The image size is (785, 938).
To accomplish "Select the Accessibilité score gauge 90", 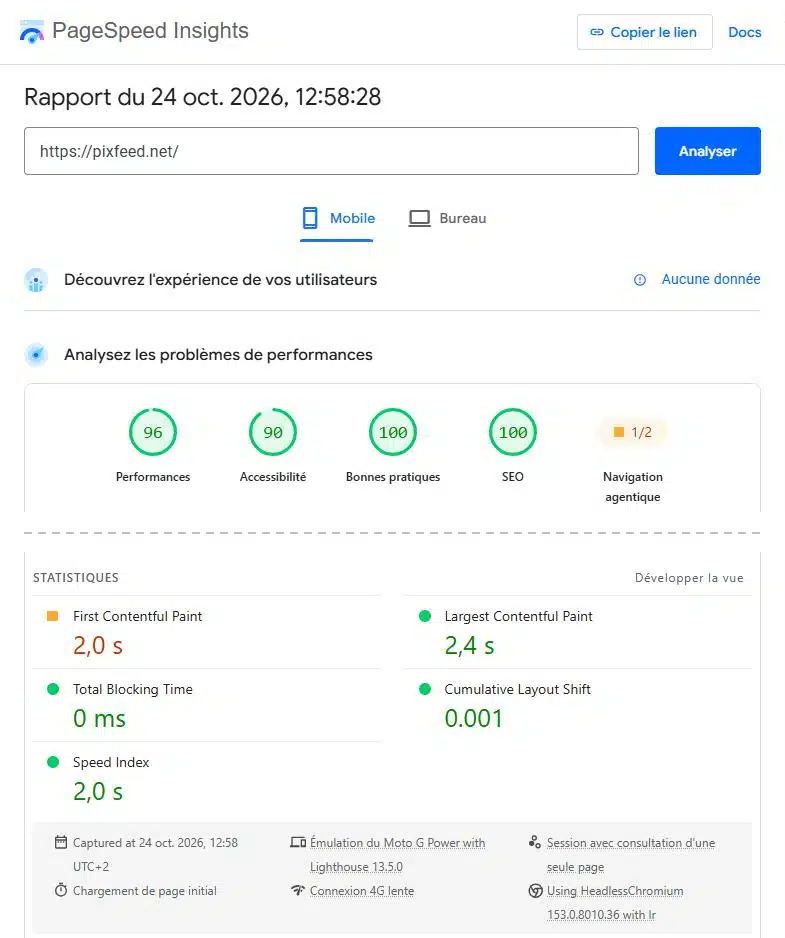I will click(273, 432).
